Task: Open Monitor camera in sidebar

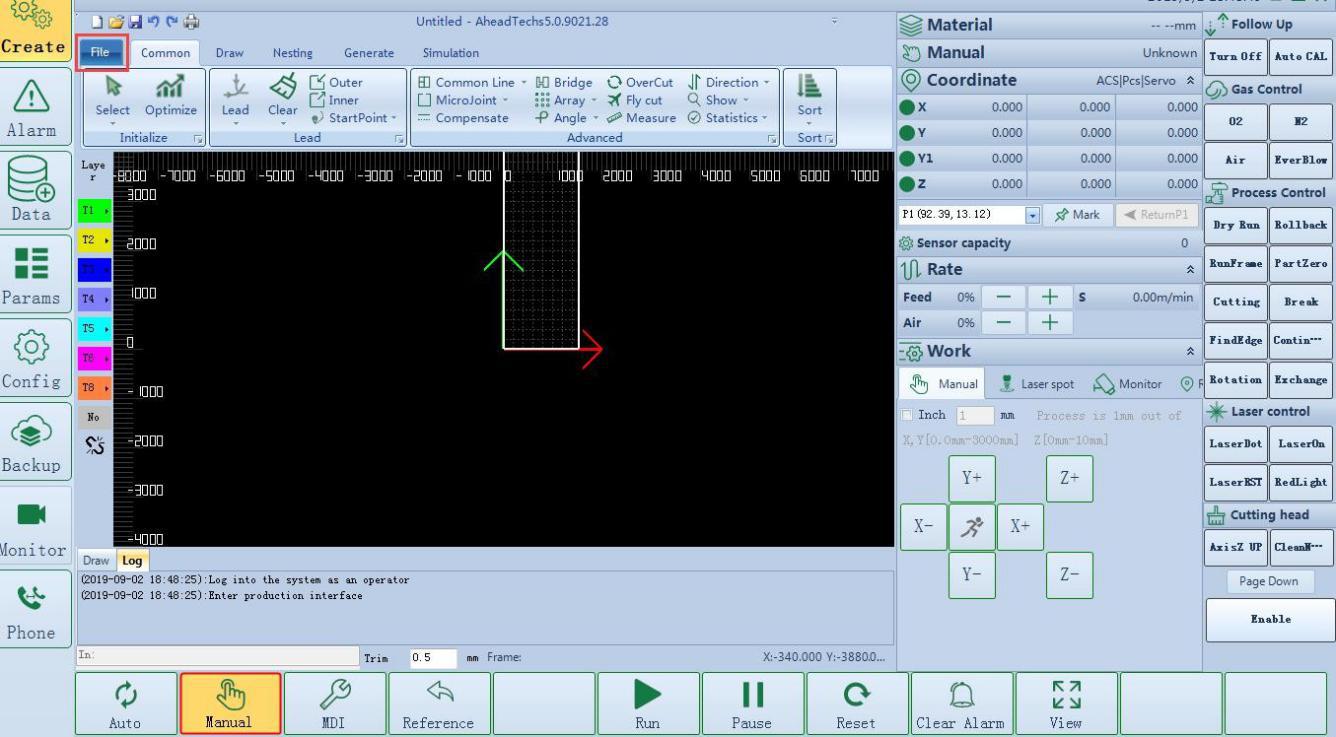Action: point(33,523)
